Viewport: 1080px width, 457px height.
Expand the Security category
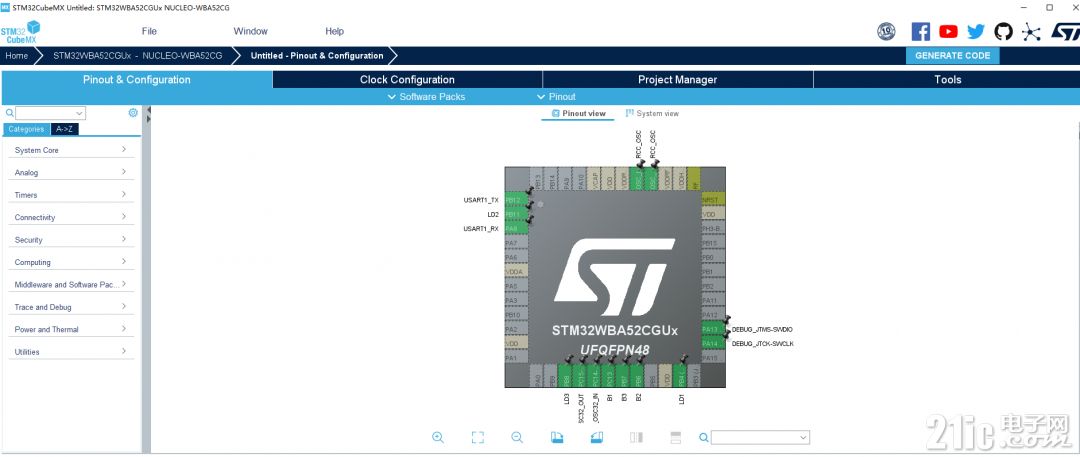(x=70, y=239)
